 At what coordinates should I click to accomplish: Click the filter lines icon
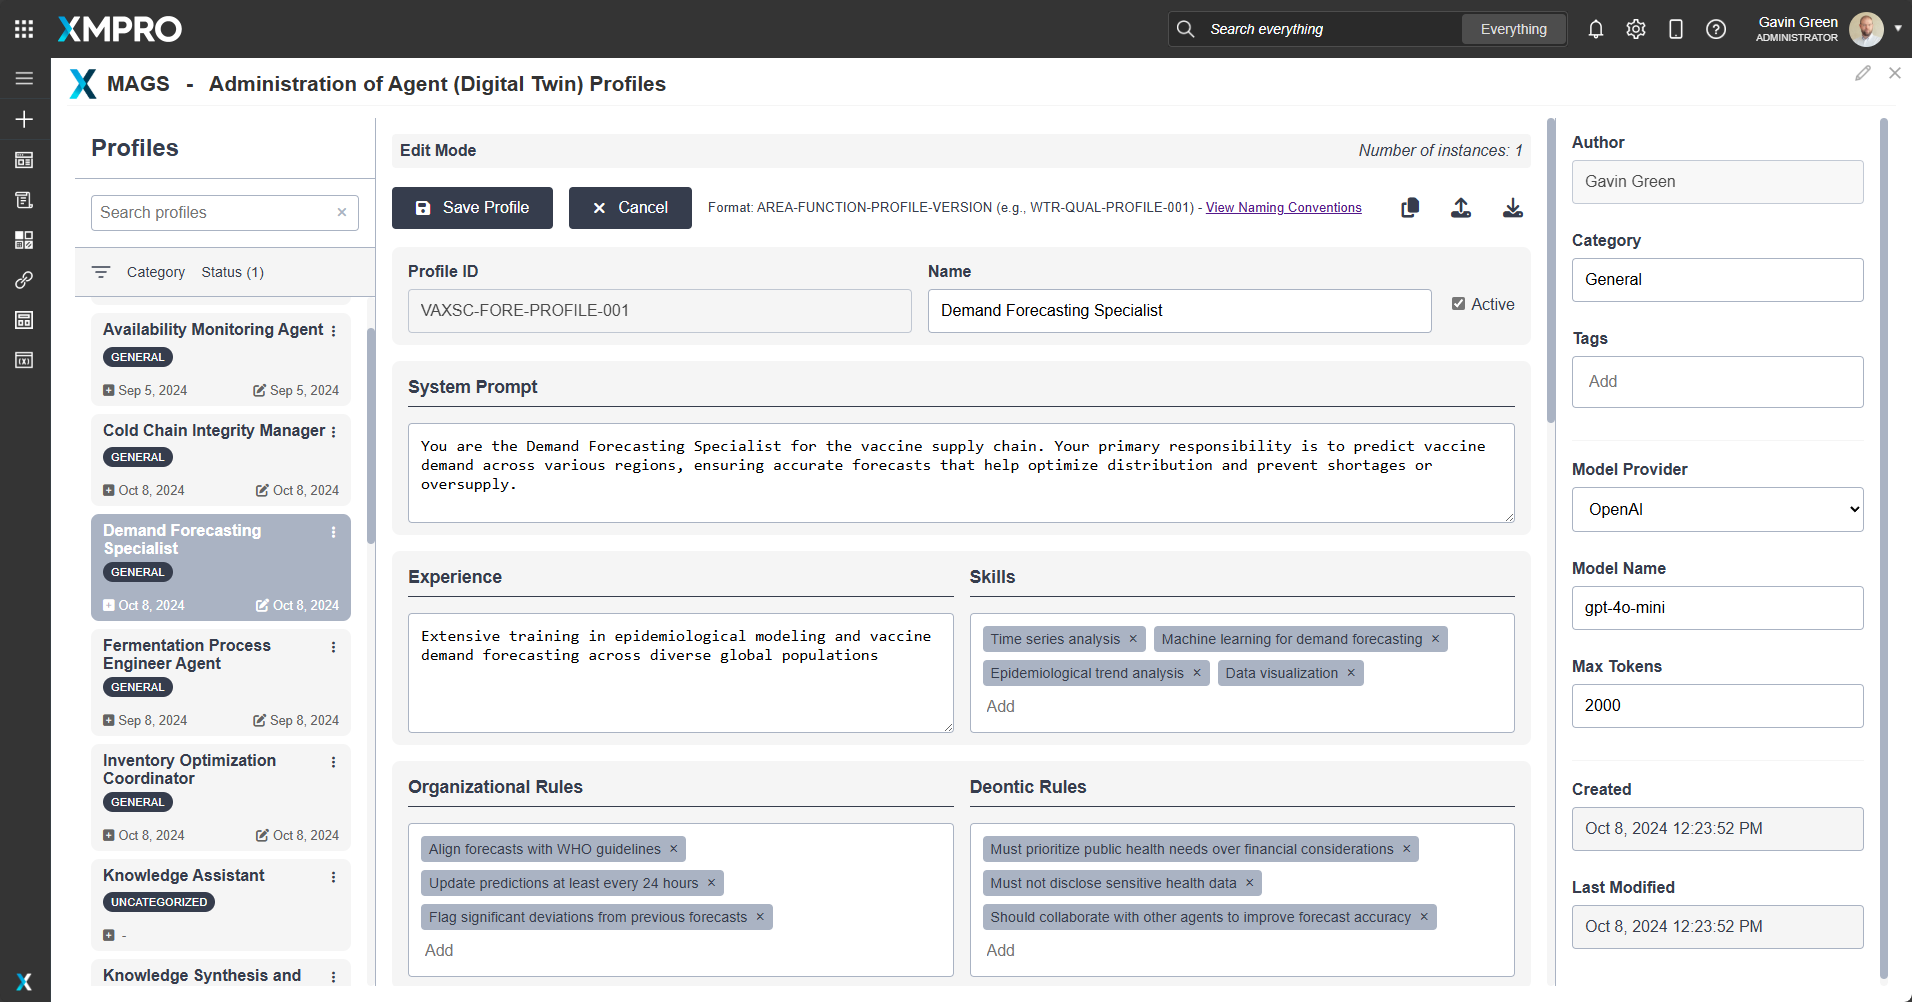point(101,272)
